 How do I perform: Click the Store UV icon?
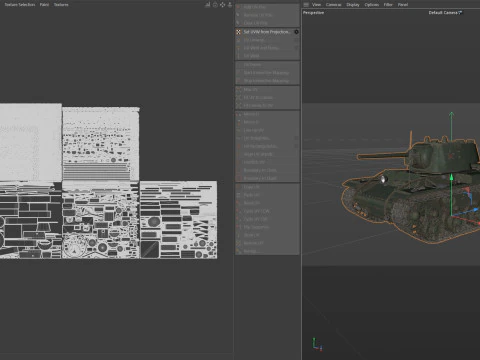coord(239,235)
